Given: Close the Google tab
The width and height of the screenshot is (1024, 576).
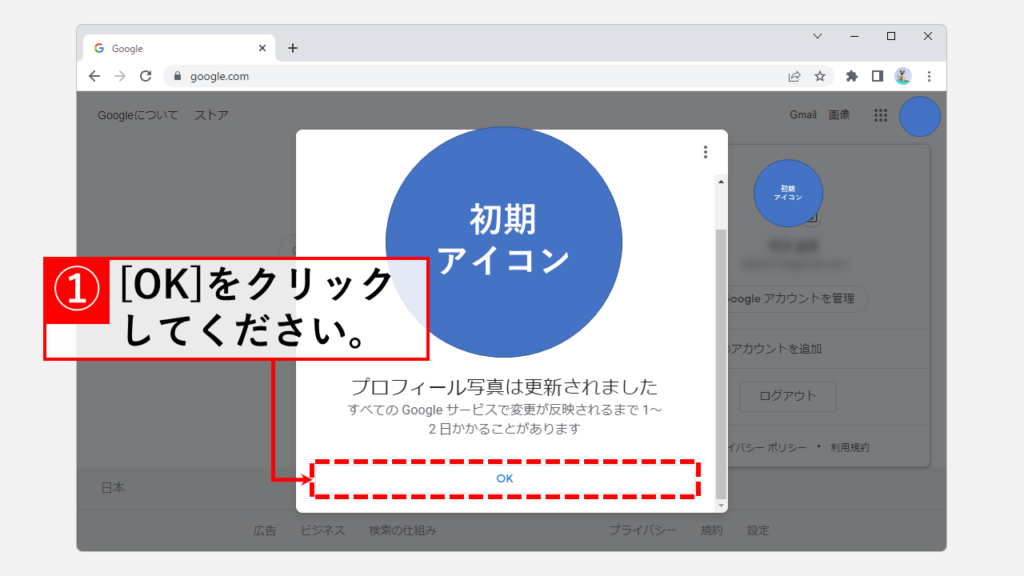Looking at the screenshot, I should (x=263, y=48).
